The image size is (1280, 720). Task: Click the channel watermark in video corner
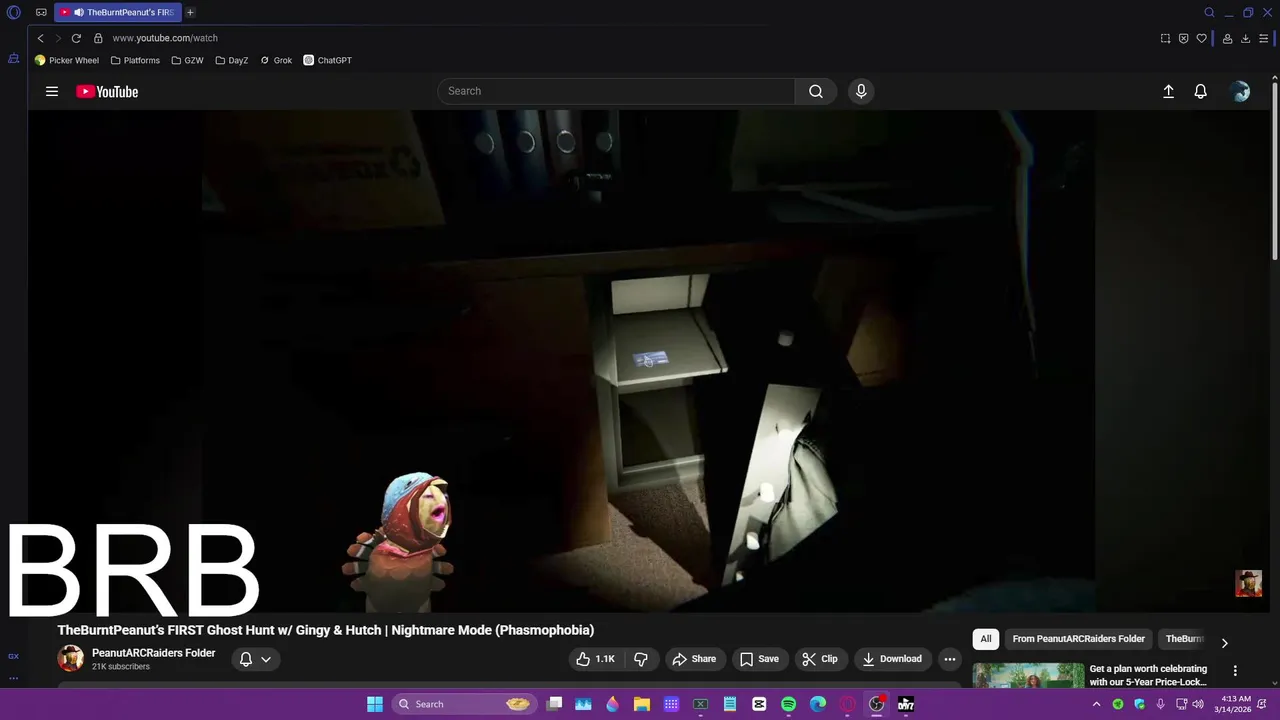click(x=1248, y=583)
